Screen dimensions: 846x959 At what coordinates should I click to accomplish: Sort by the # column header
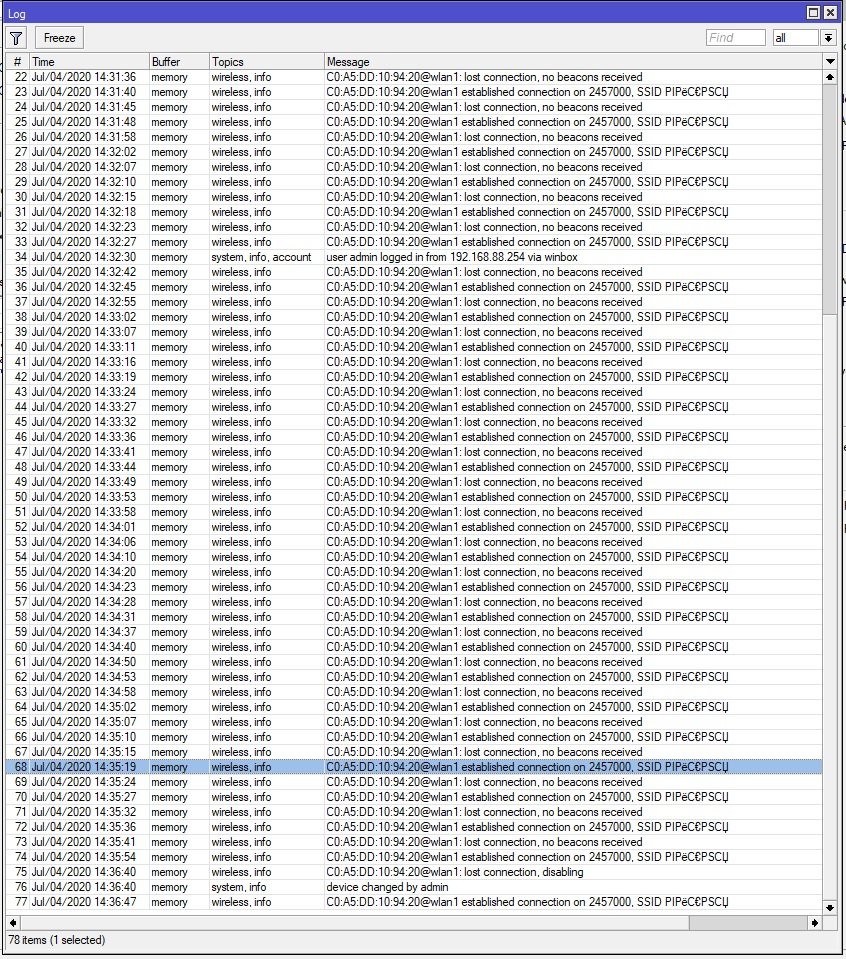point(18,61)
